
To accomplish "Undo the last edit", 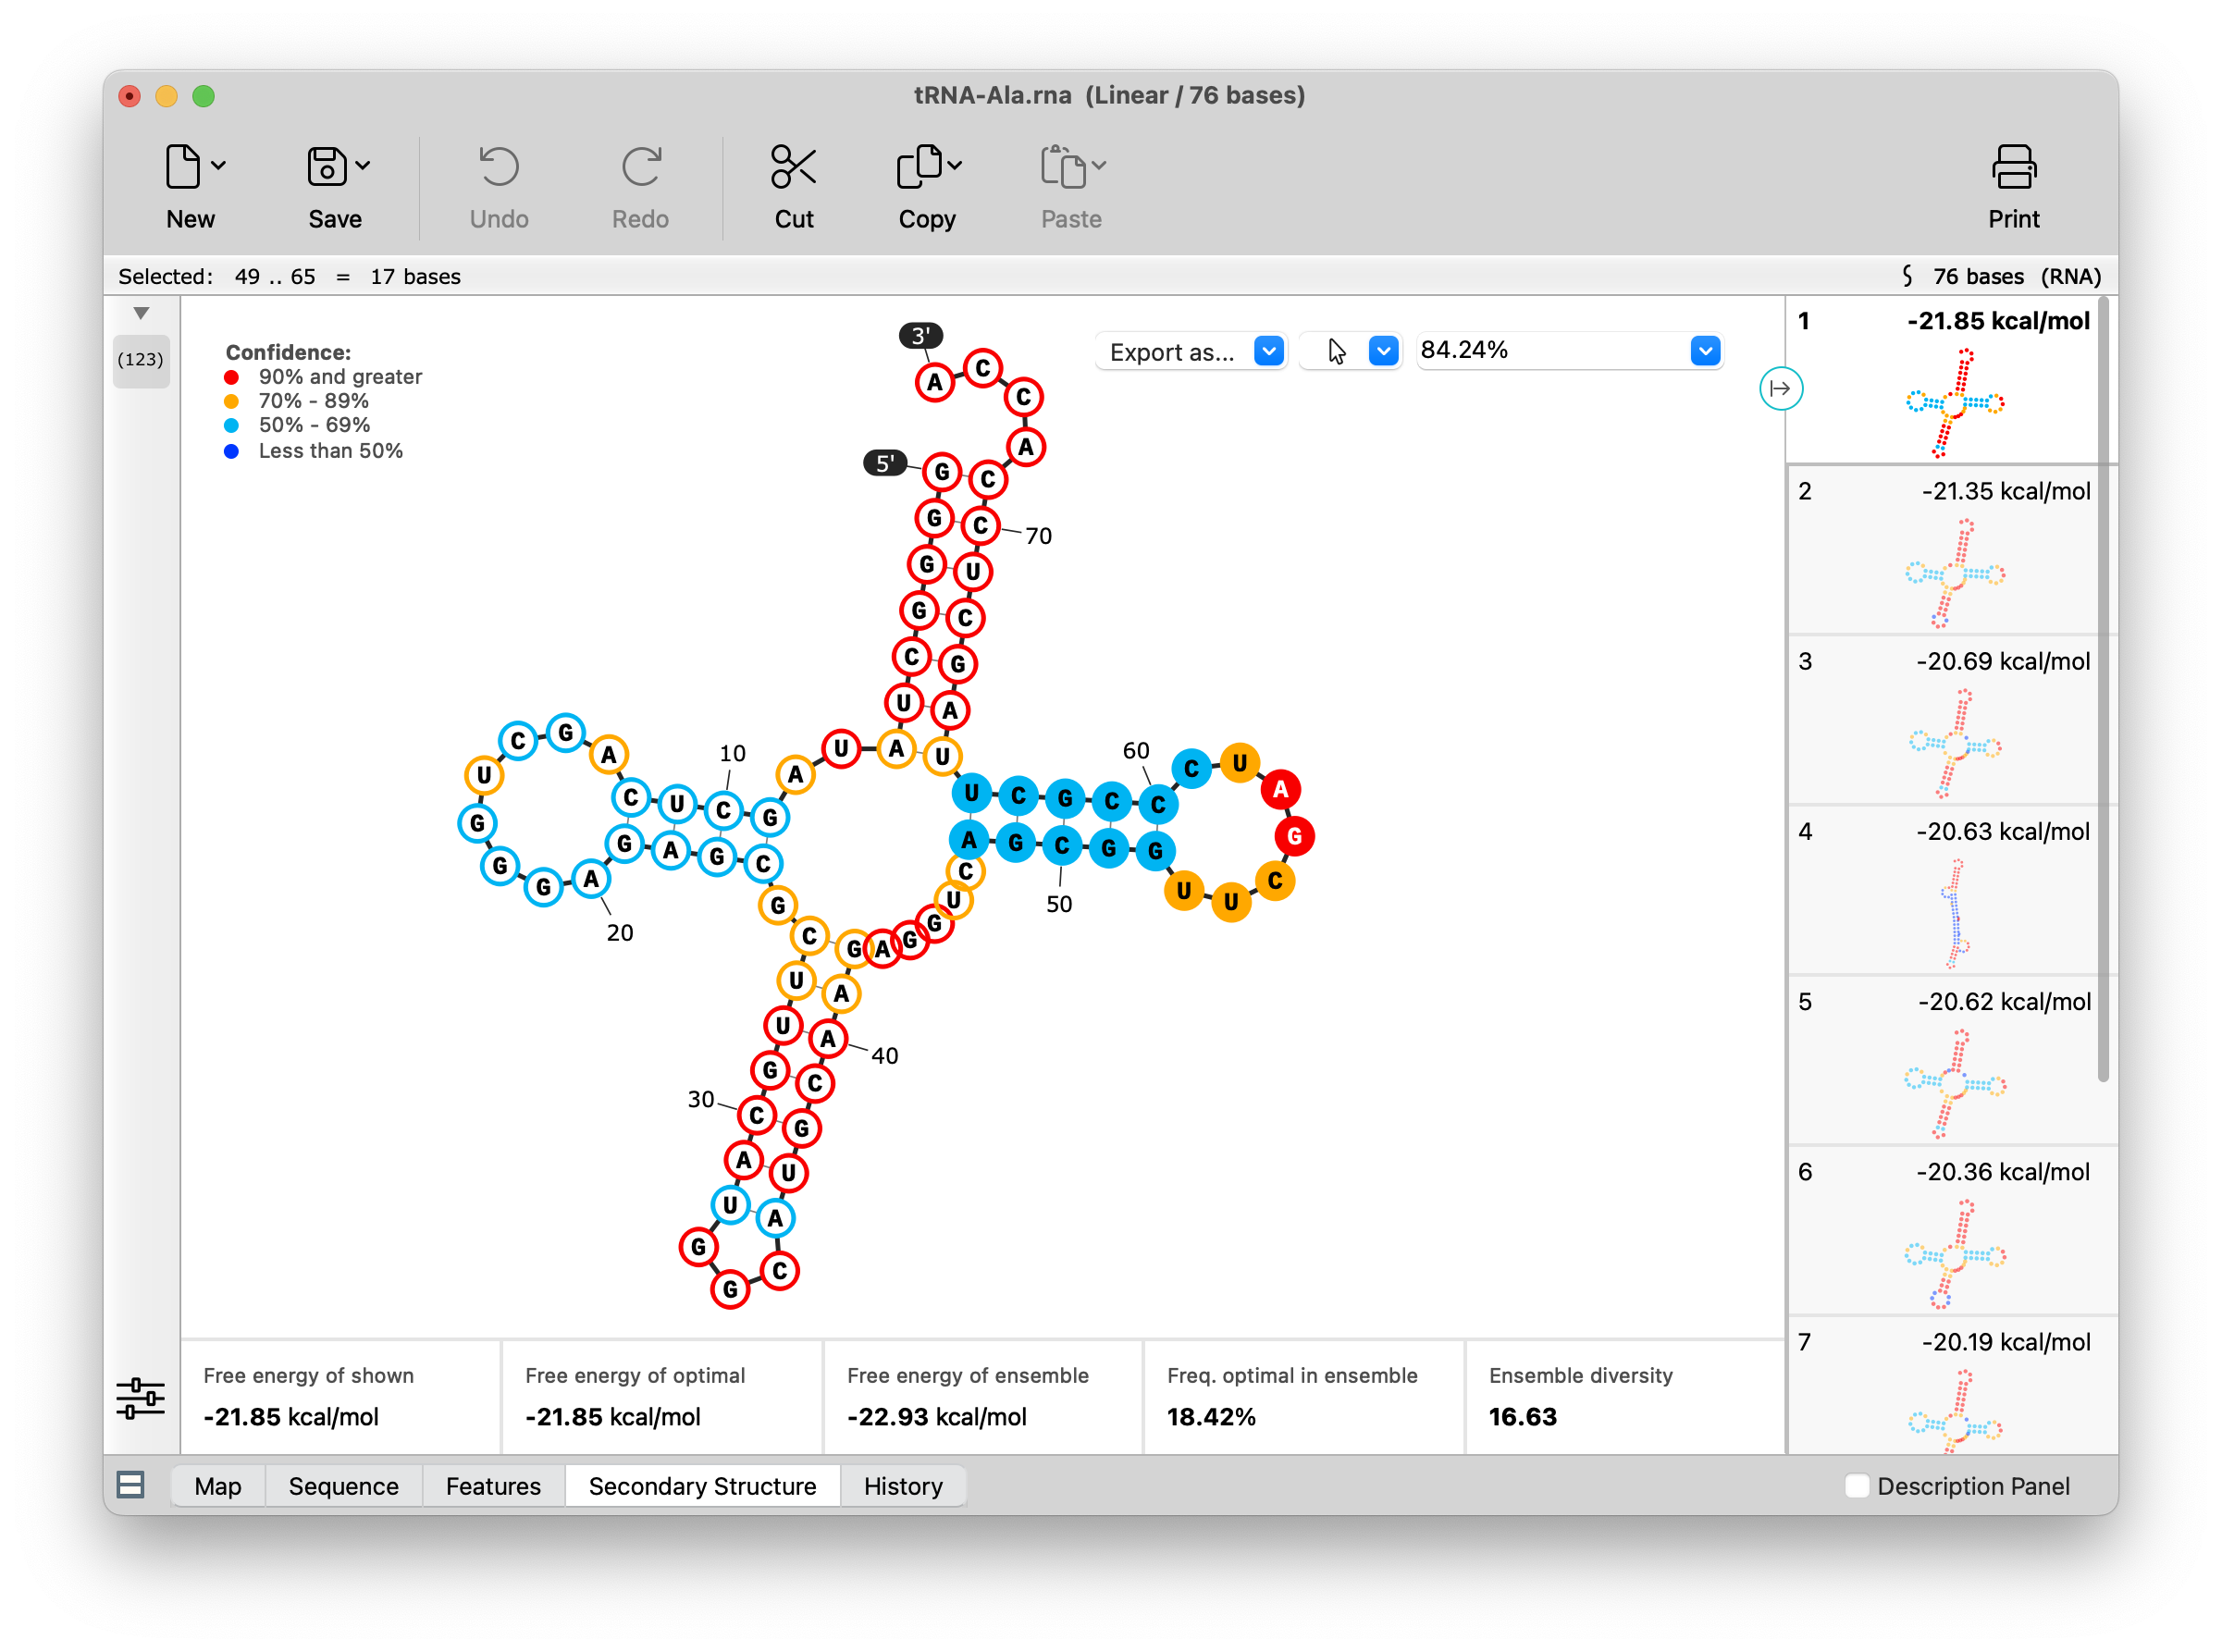I will [498, 186].
